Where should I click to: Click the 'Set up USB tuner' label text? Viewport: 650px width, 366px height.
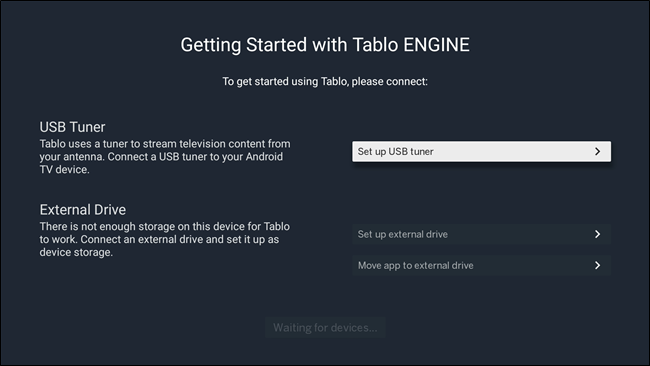coord(395,152)
